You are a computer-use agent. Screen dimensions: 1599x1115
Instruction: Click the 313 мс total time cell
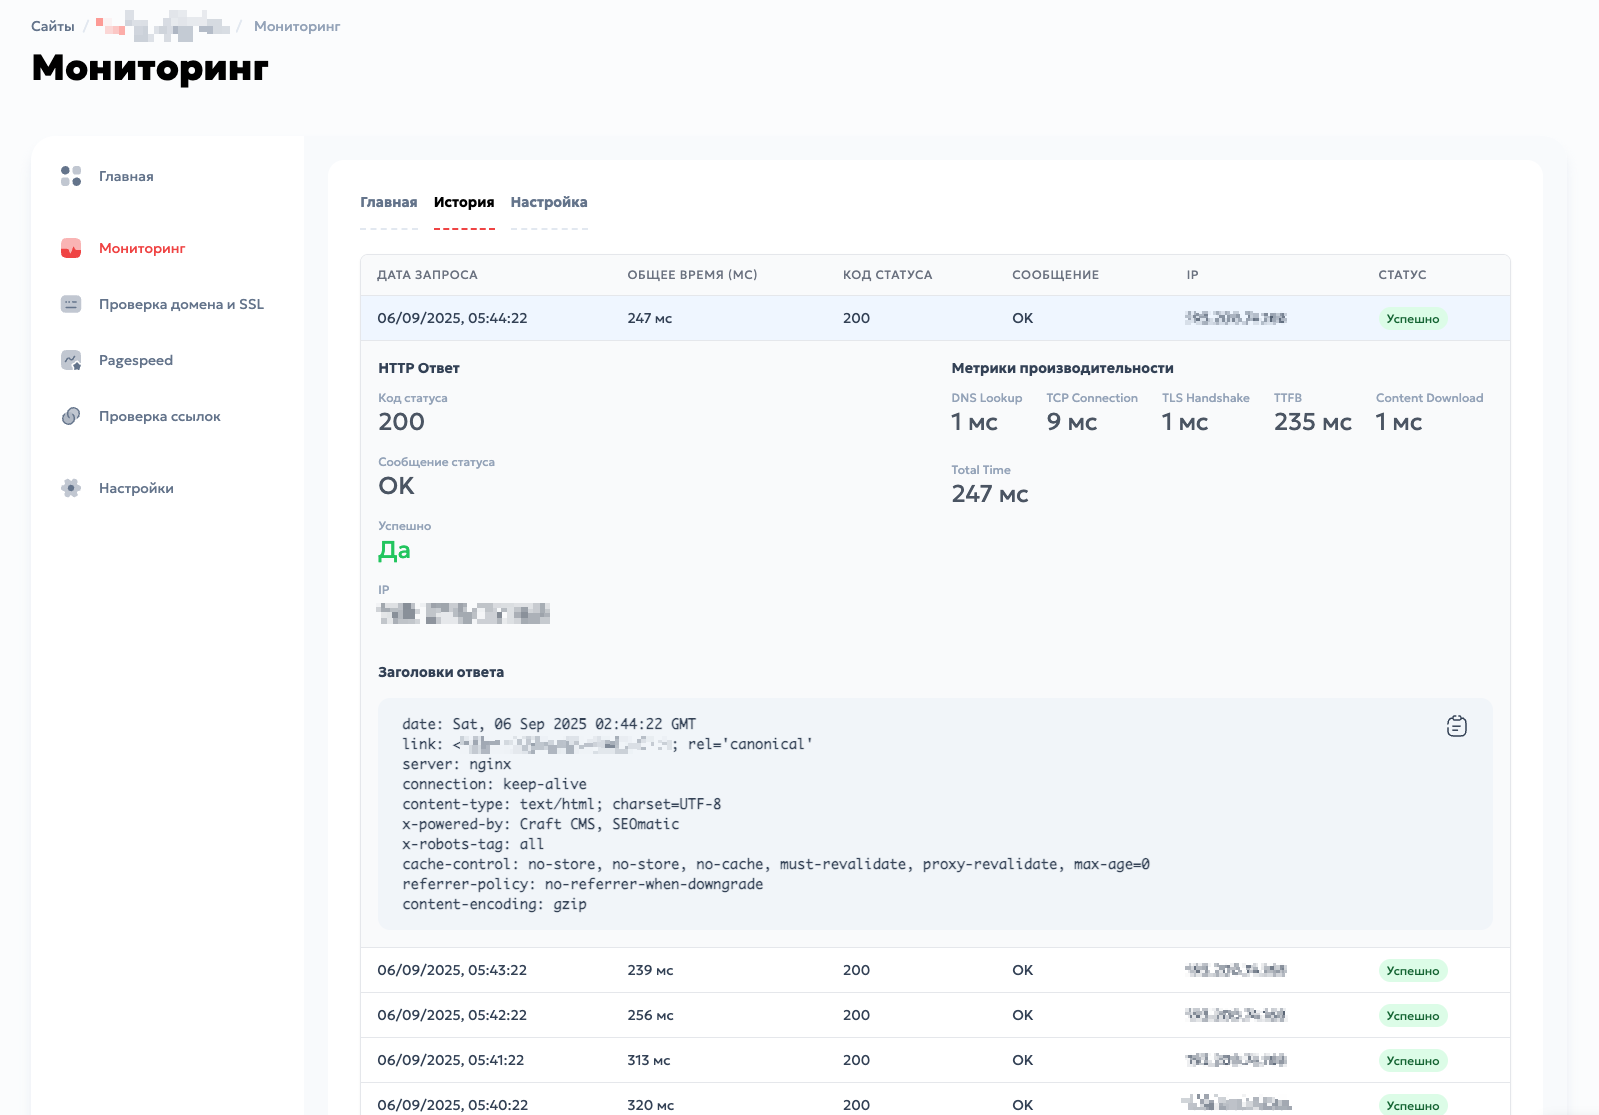(649, 1060)
